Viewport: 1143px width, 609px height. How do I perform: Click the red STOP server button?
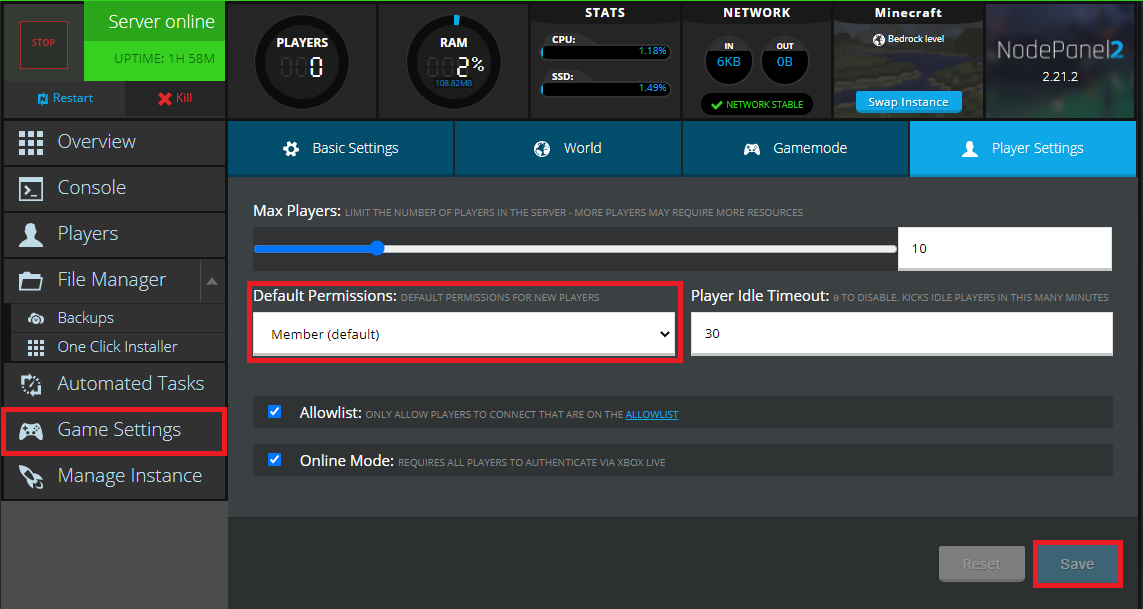pos(43,43)
